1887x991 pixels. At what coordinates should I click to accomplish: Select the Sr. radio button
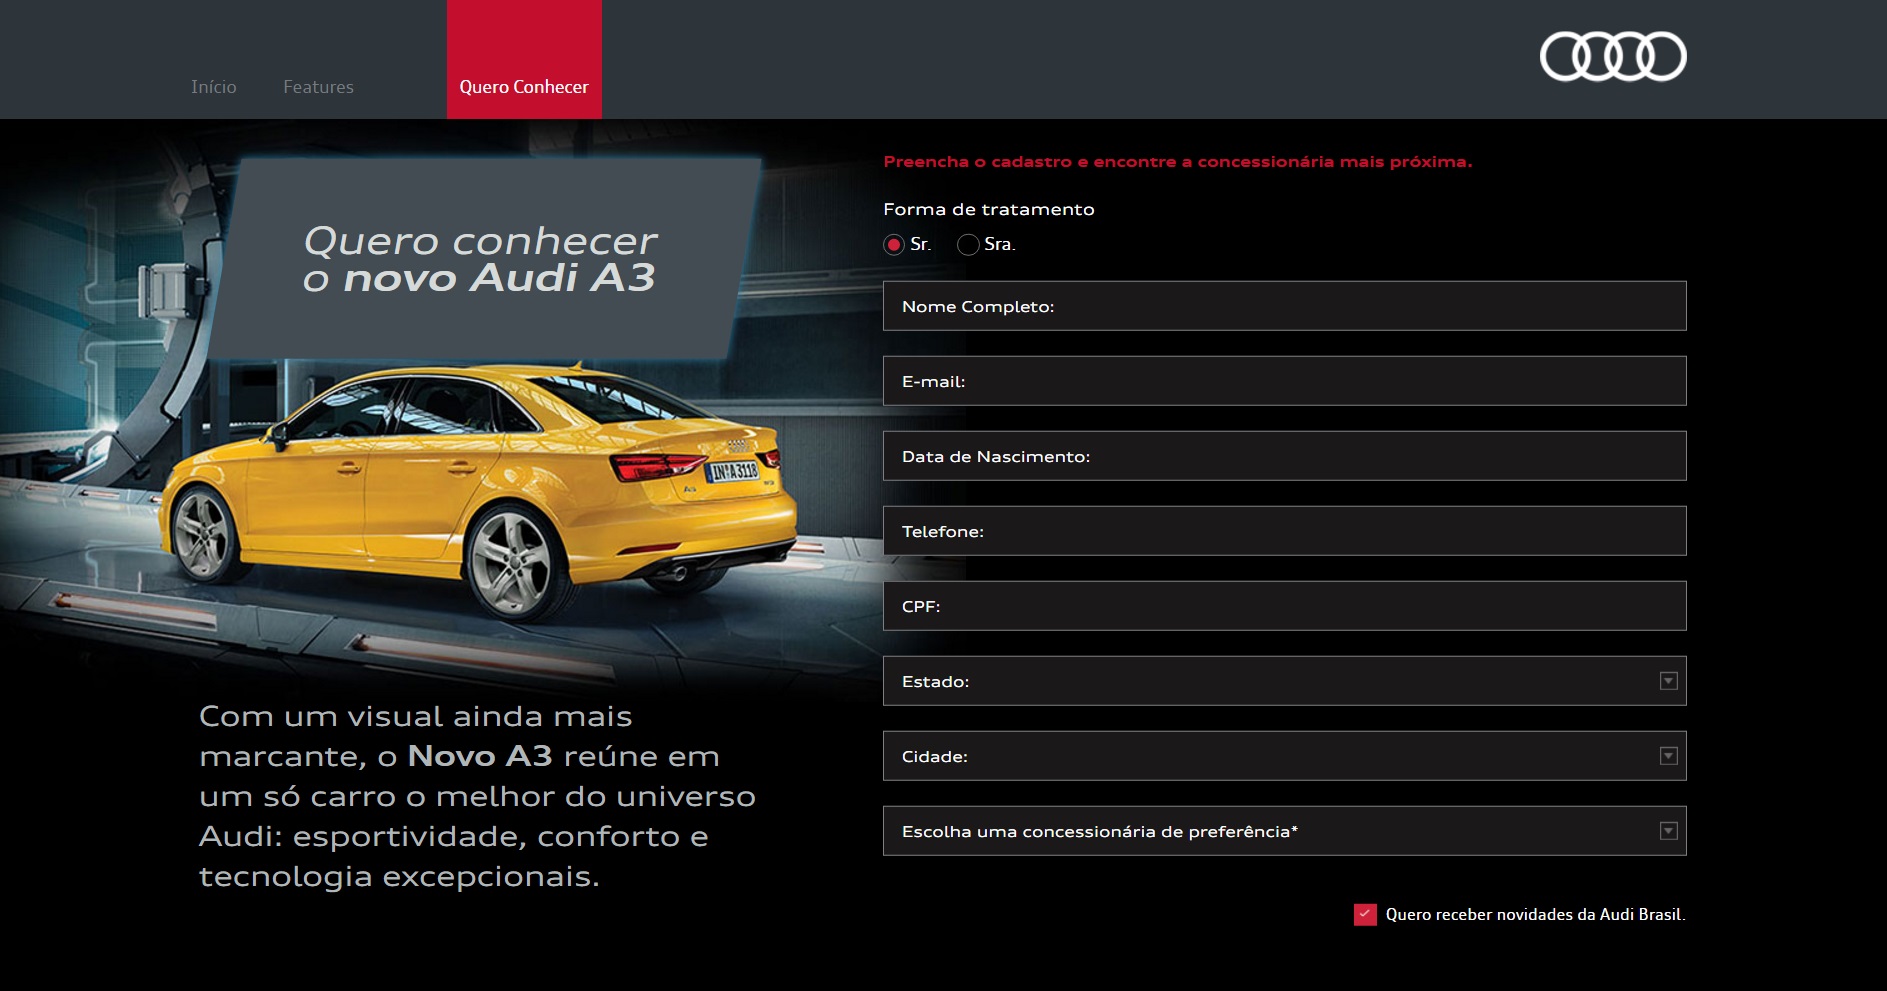(893, 244)
